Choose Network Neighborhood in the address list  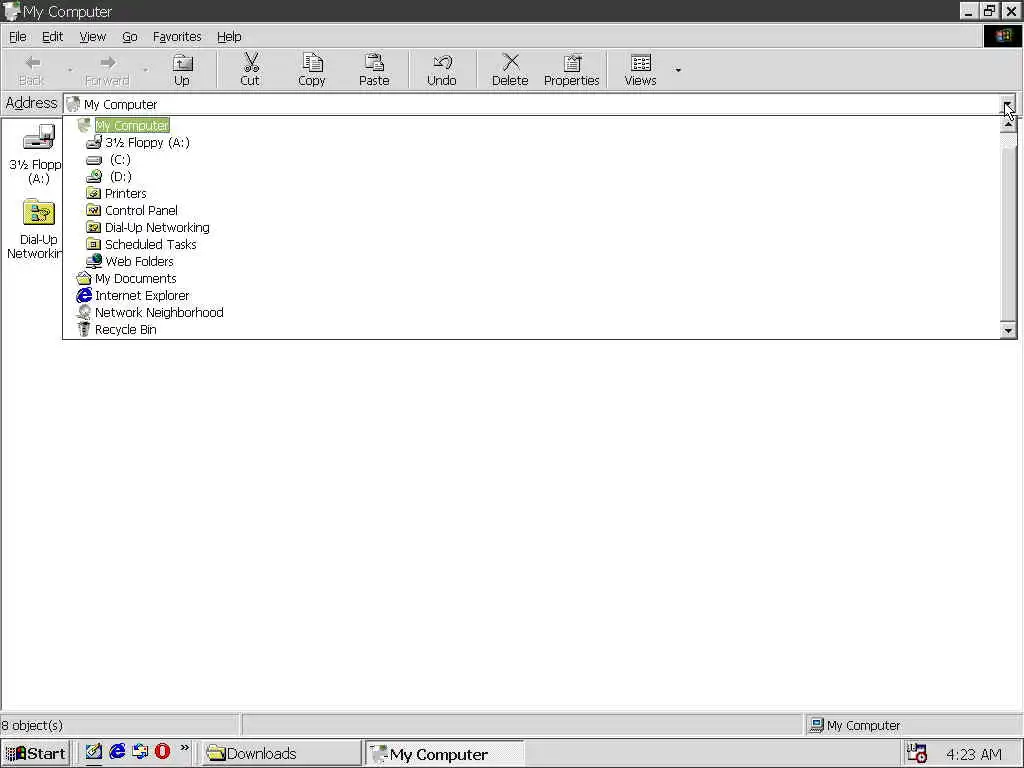pos(159,312)
